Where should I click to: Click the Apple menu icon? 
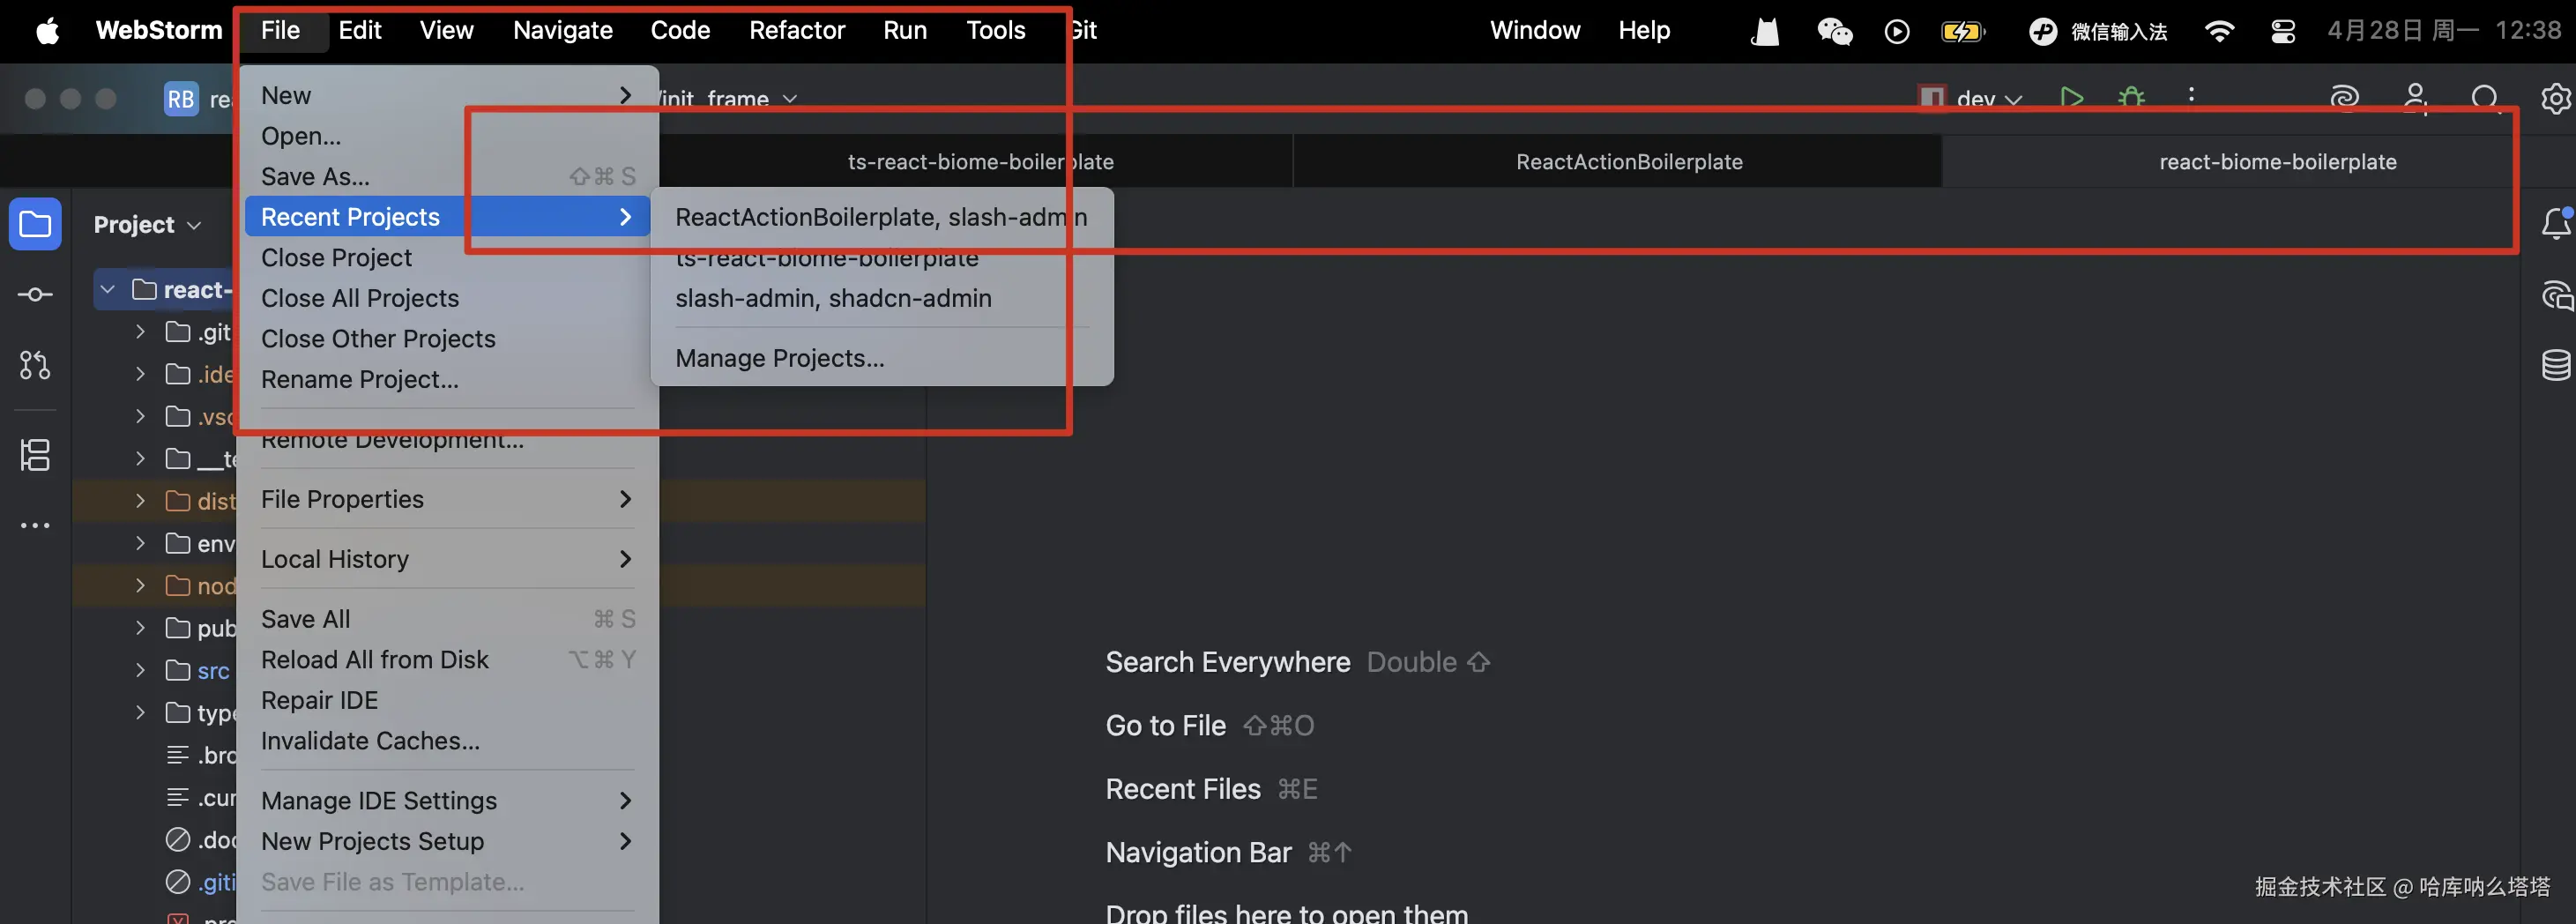47,31
